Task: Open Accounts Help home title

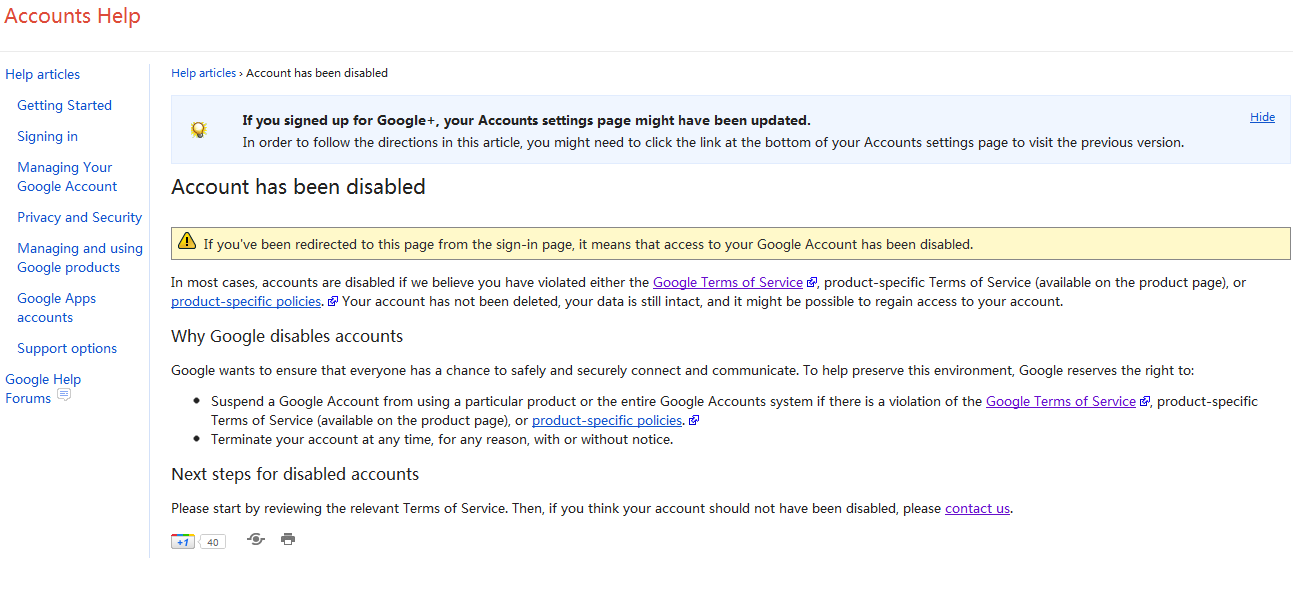Action: pyautogui.click(x=73, y=16)
